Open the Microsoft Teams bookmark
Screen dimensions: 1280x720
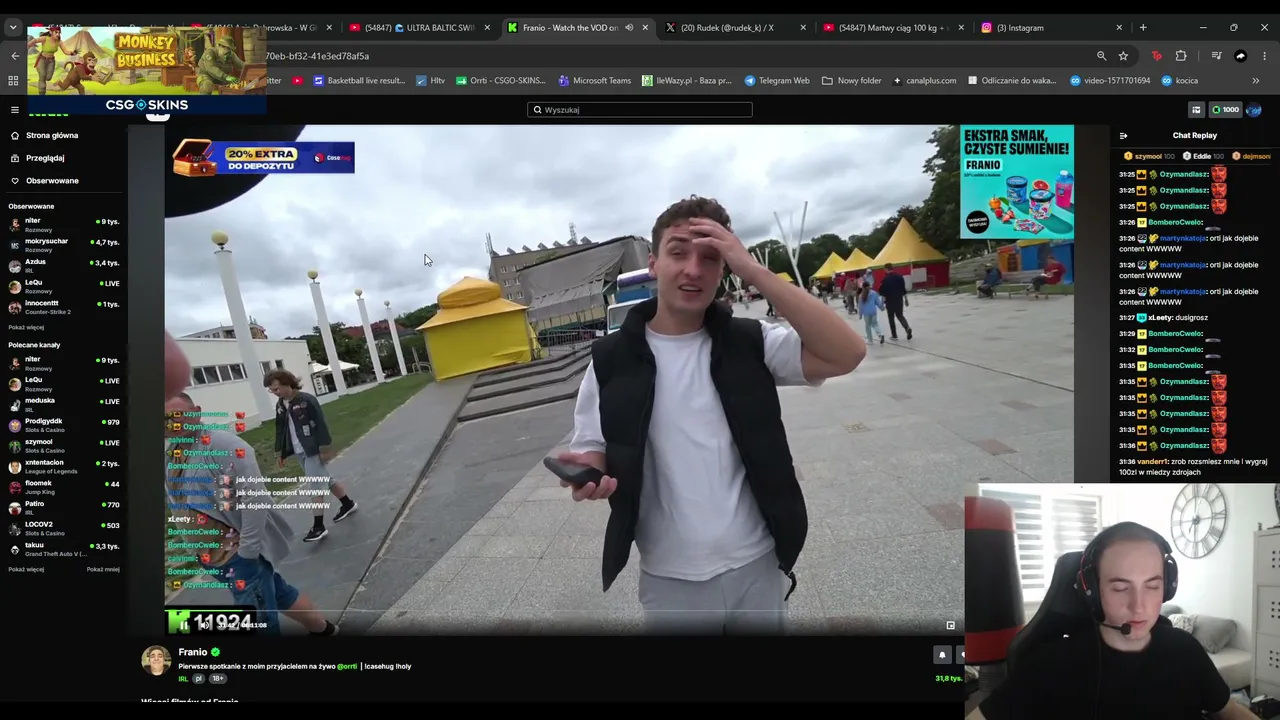[595, 81]
